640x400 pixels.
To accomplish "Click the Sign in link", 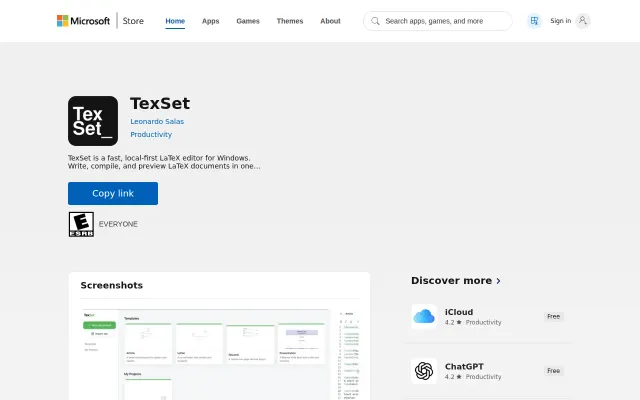I will [560, 21].
